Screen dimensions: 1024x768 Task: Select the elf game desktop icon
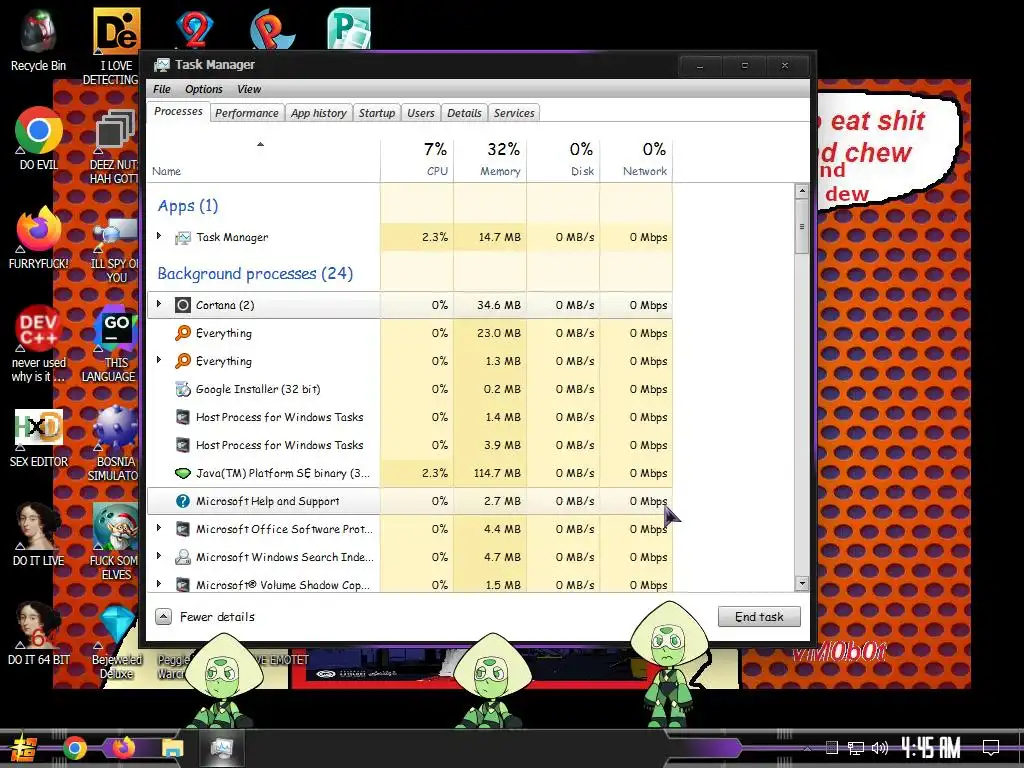click(114, 542)
